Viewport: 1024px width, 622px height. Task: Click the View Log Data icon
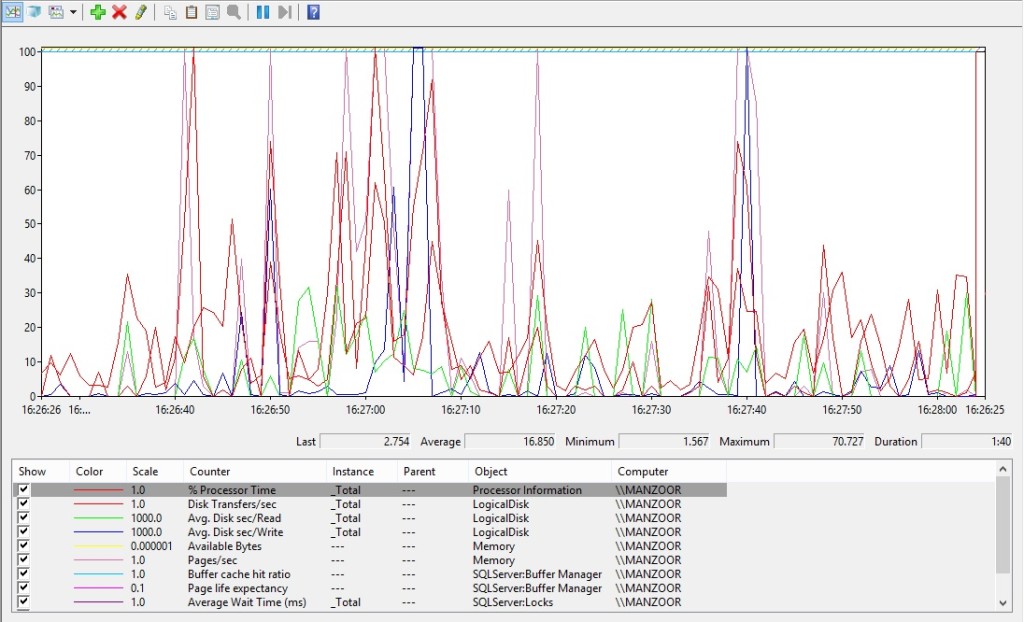click(34, 12)
